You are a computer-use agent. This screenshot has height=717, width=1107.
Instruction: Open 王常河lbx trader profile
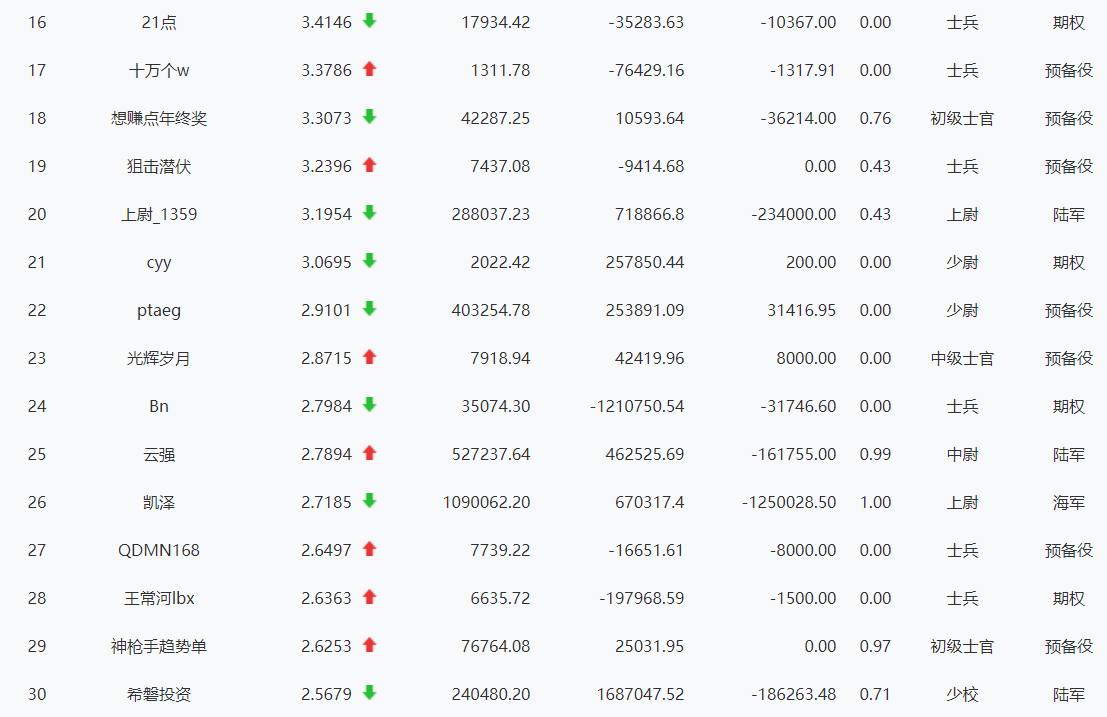[x=159, y=598]
